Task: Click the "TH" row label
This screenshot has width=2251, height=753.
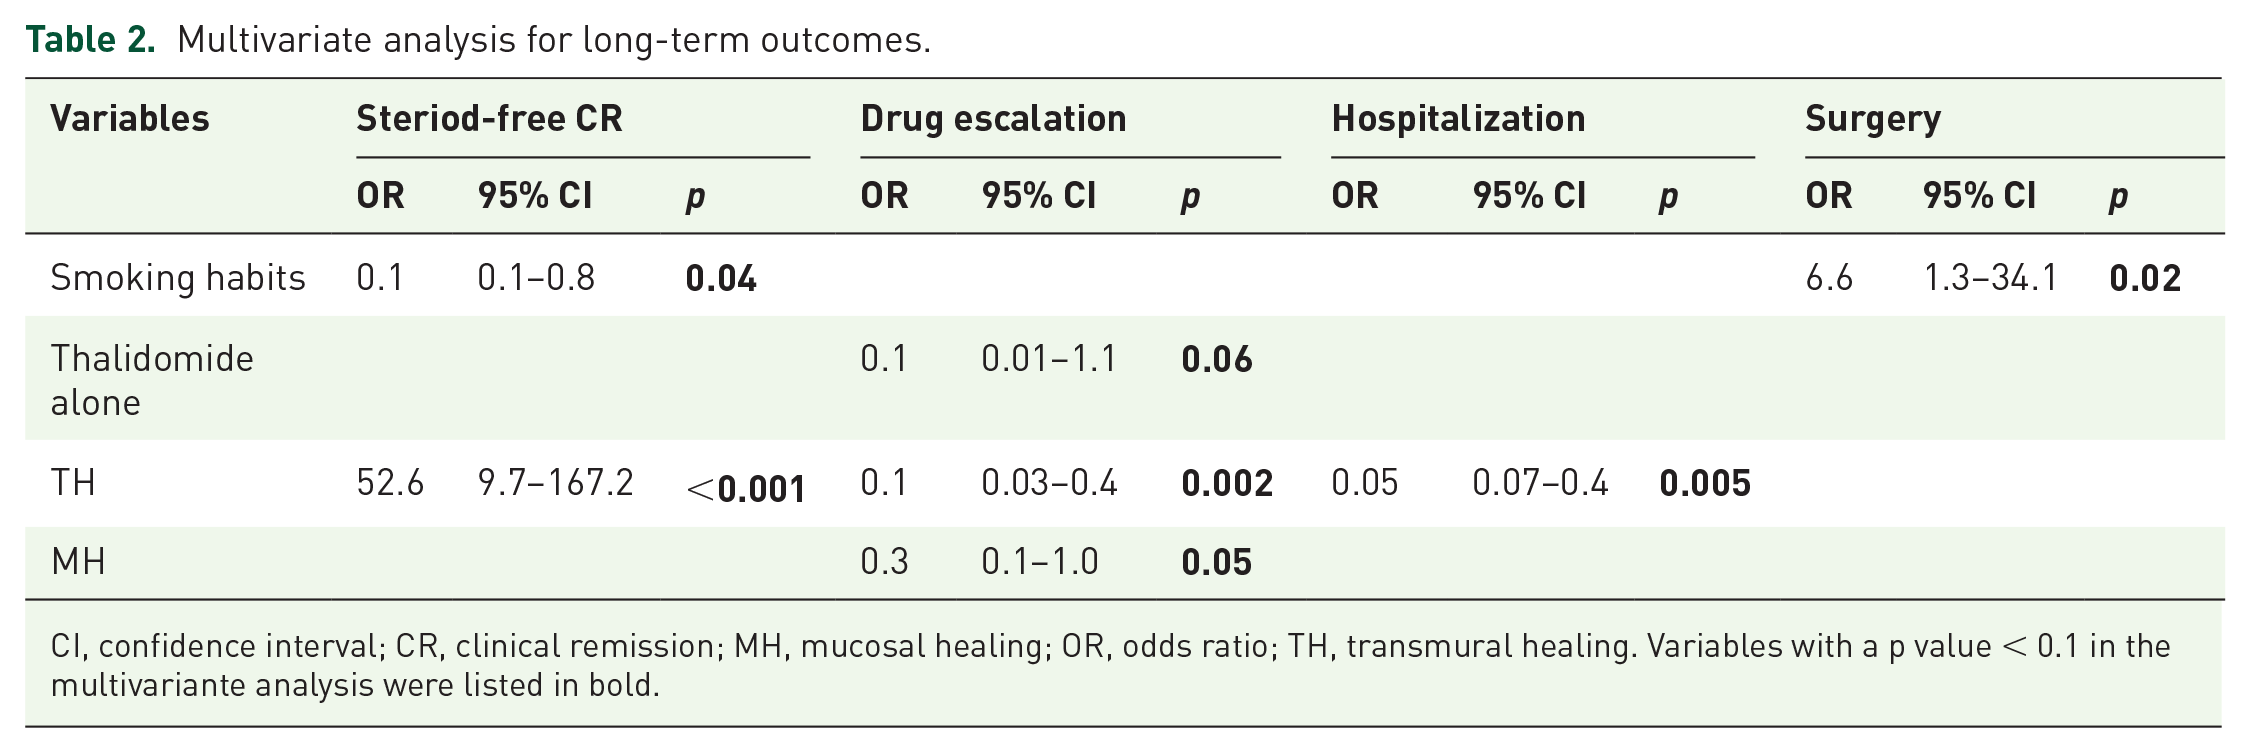Action: 73,483
